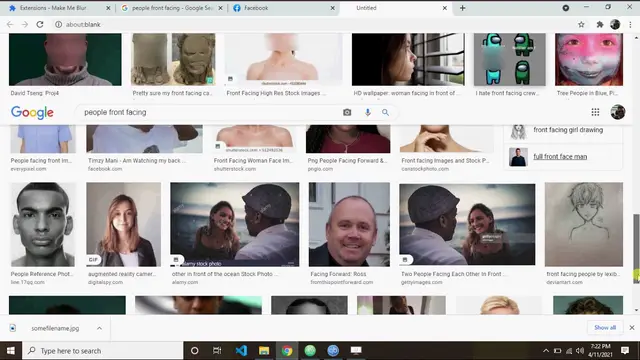Open the green globe taskbar app

coord(310,351)
